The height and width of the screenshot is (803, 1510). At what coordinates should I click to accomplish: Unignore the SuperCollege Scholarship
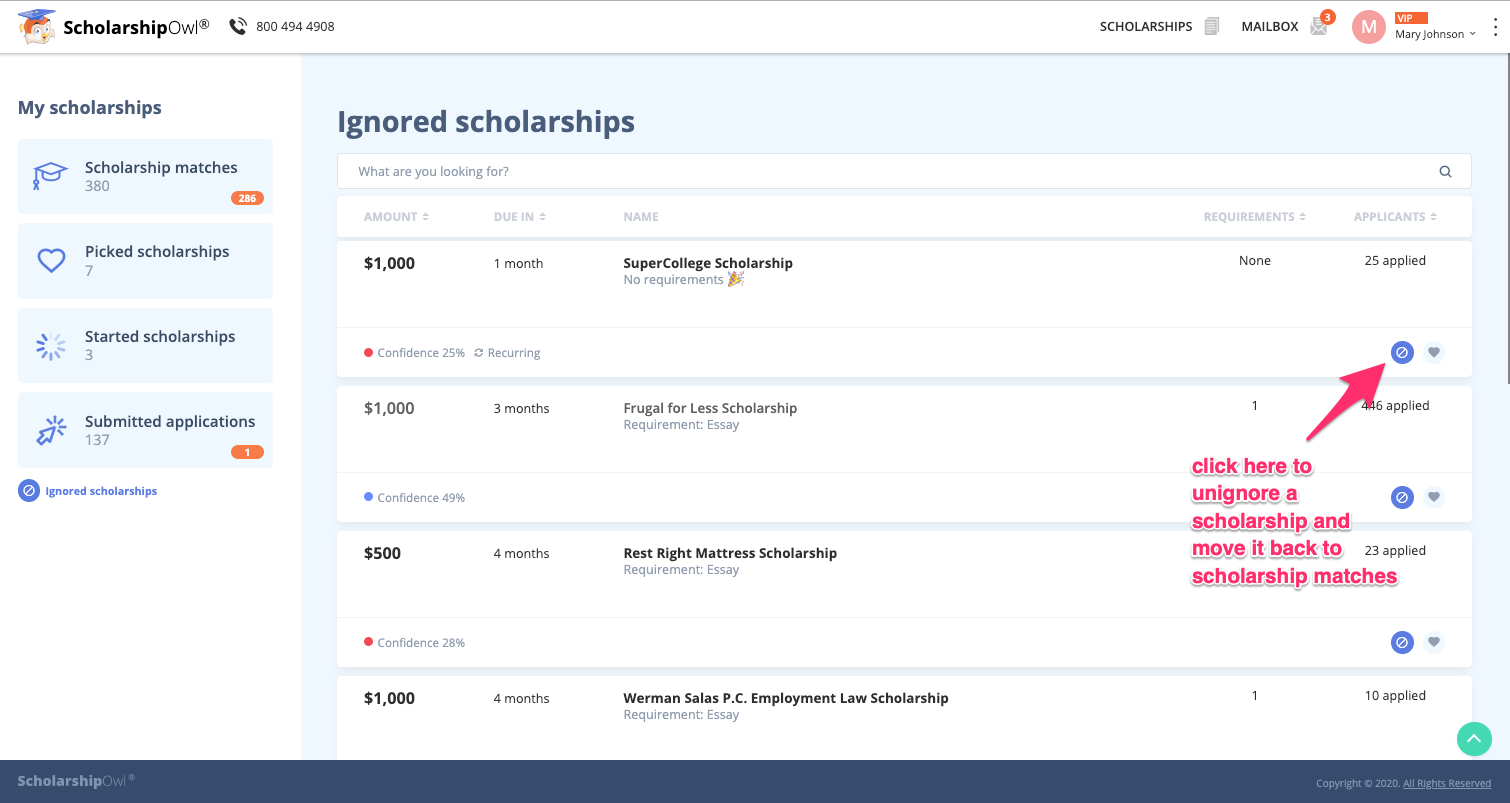pos(1402,352)
